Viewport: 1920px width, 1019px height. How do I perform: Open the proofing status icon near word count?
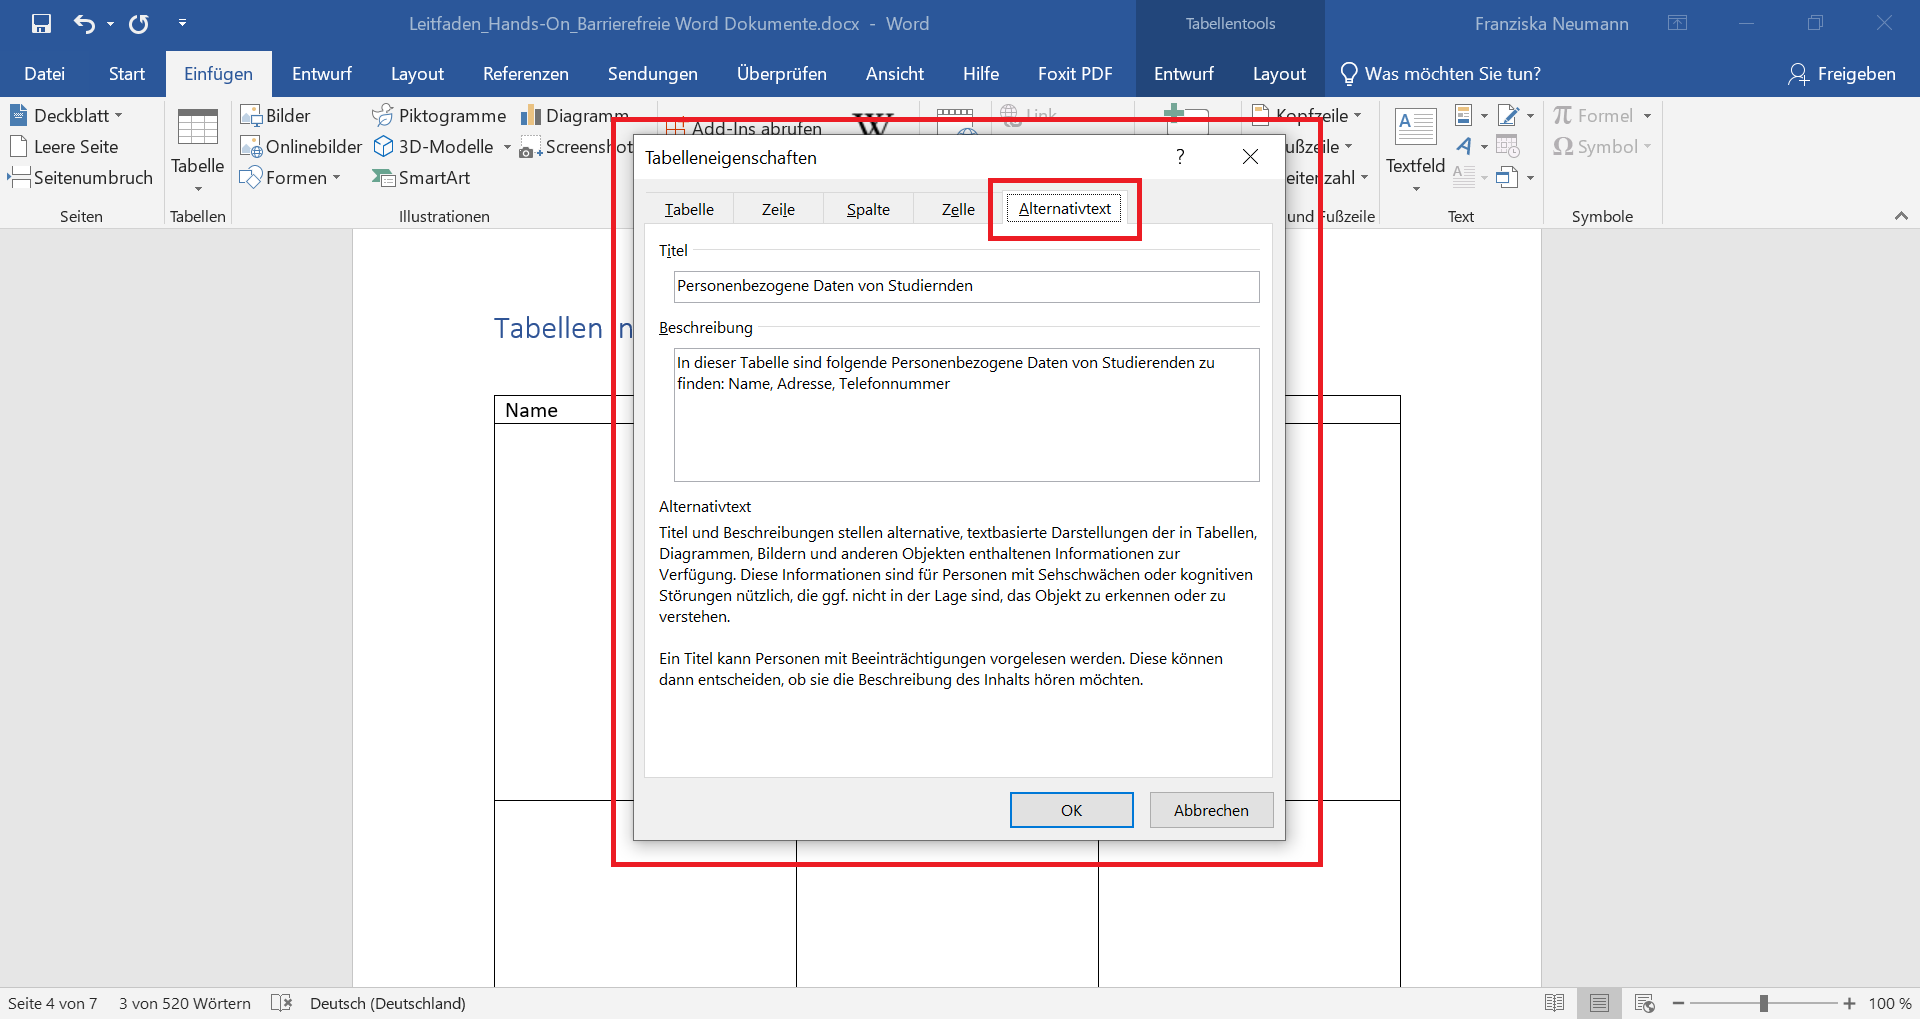pyautogui.click(x=282, y=1002)
